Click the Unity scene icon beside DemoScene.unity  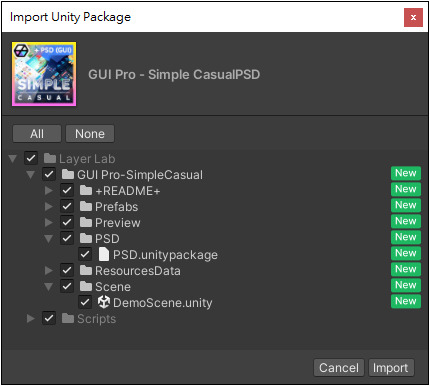(104, 302)
